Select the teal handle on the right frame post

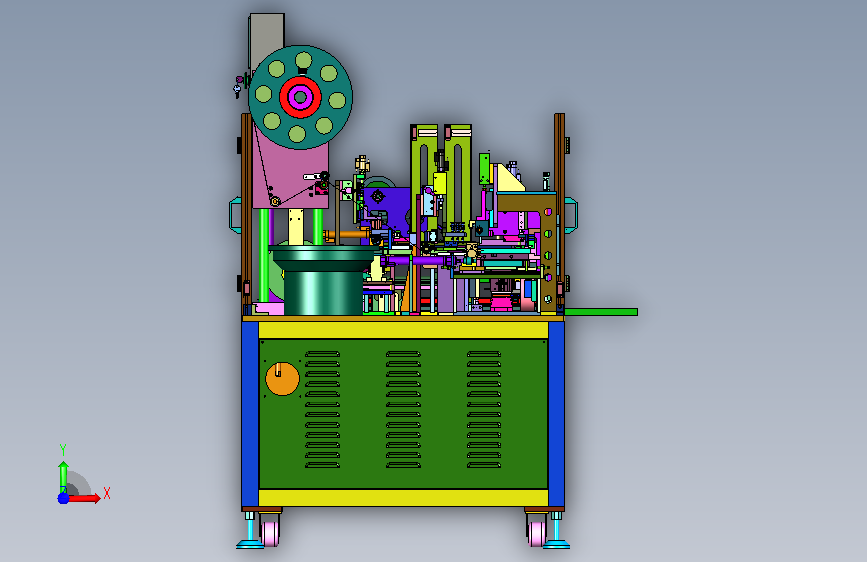click(571, 215)
